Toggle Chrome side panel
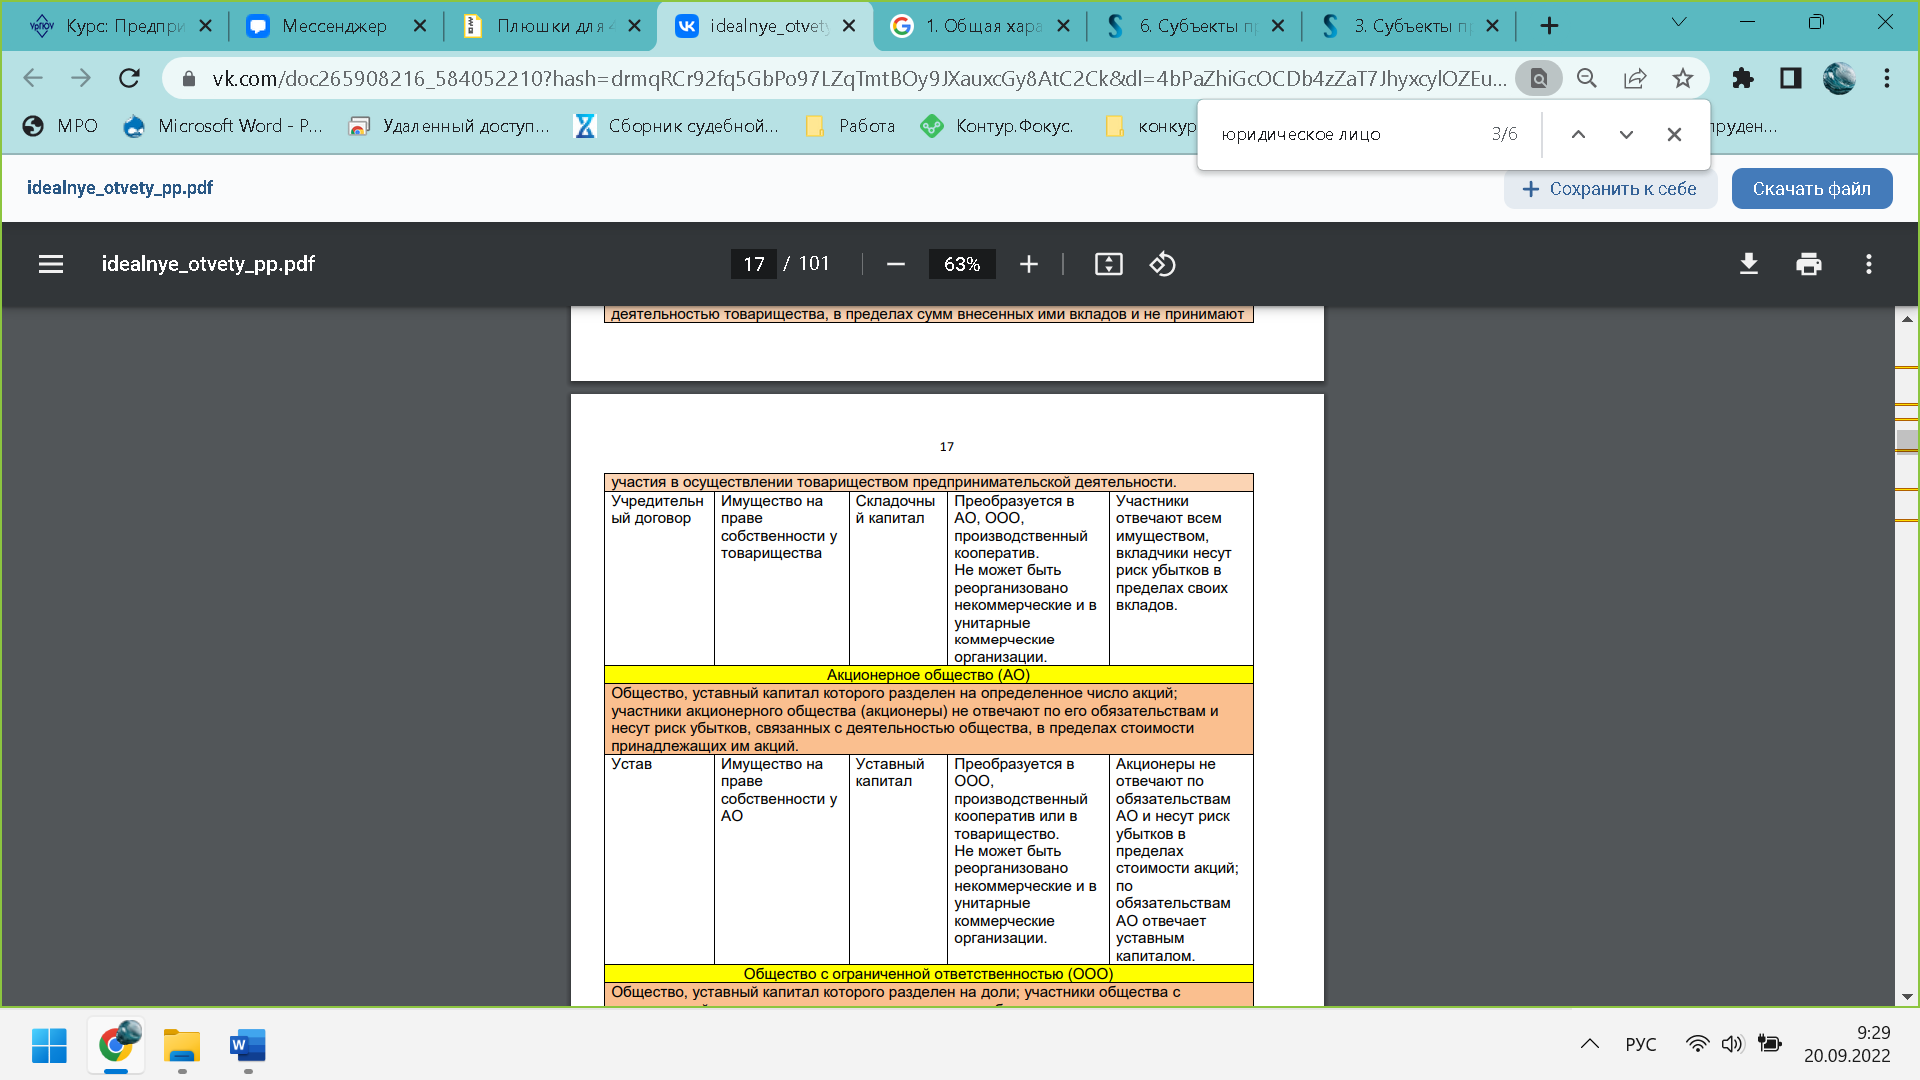 pos(1791,78)
